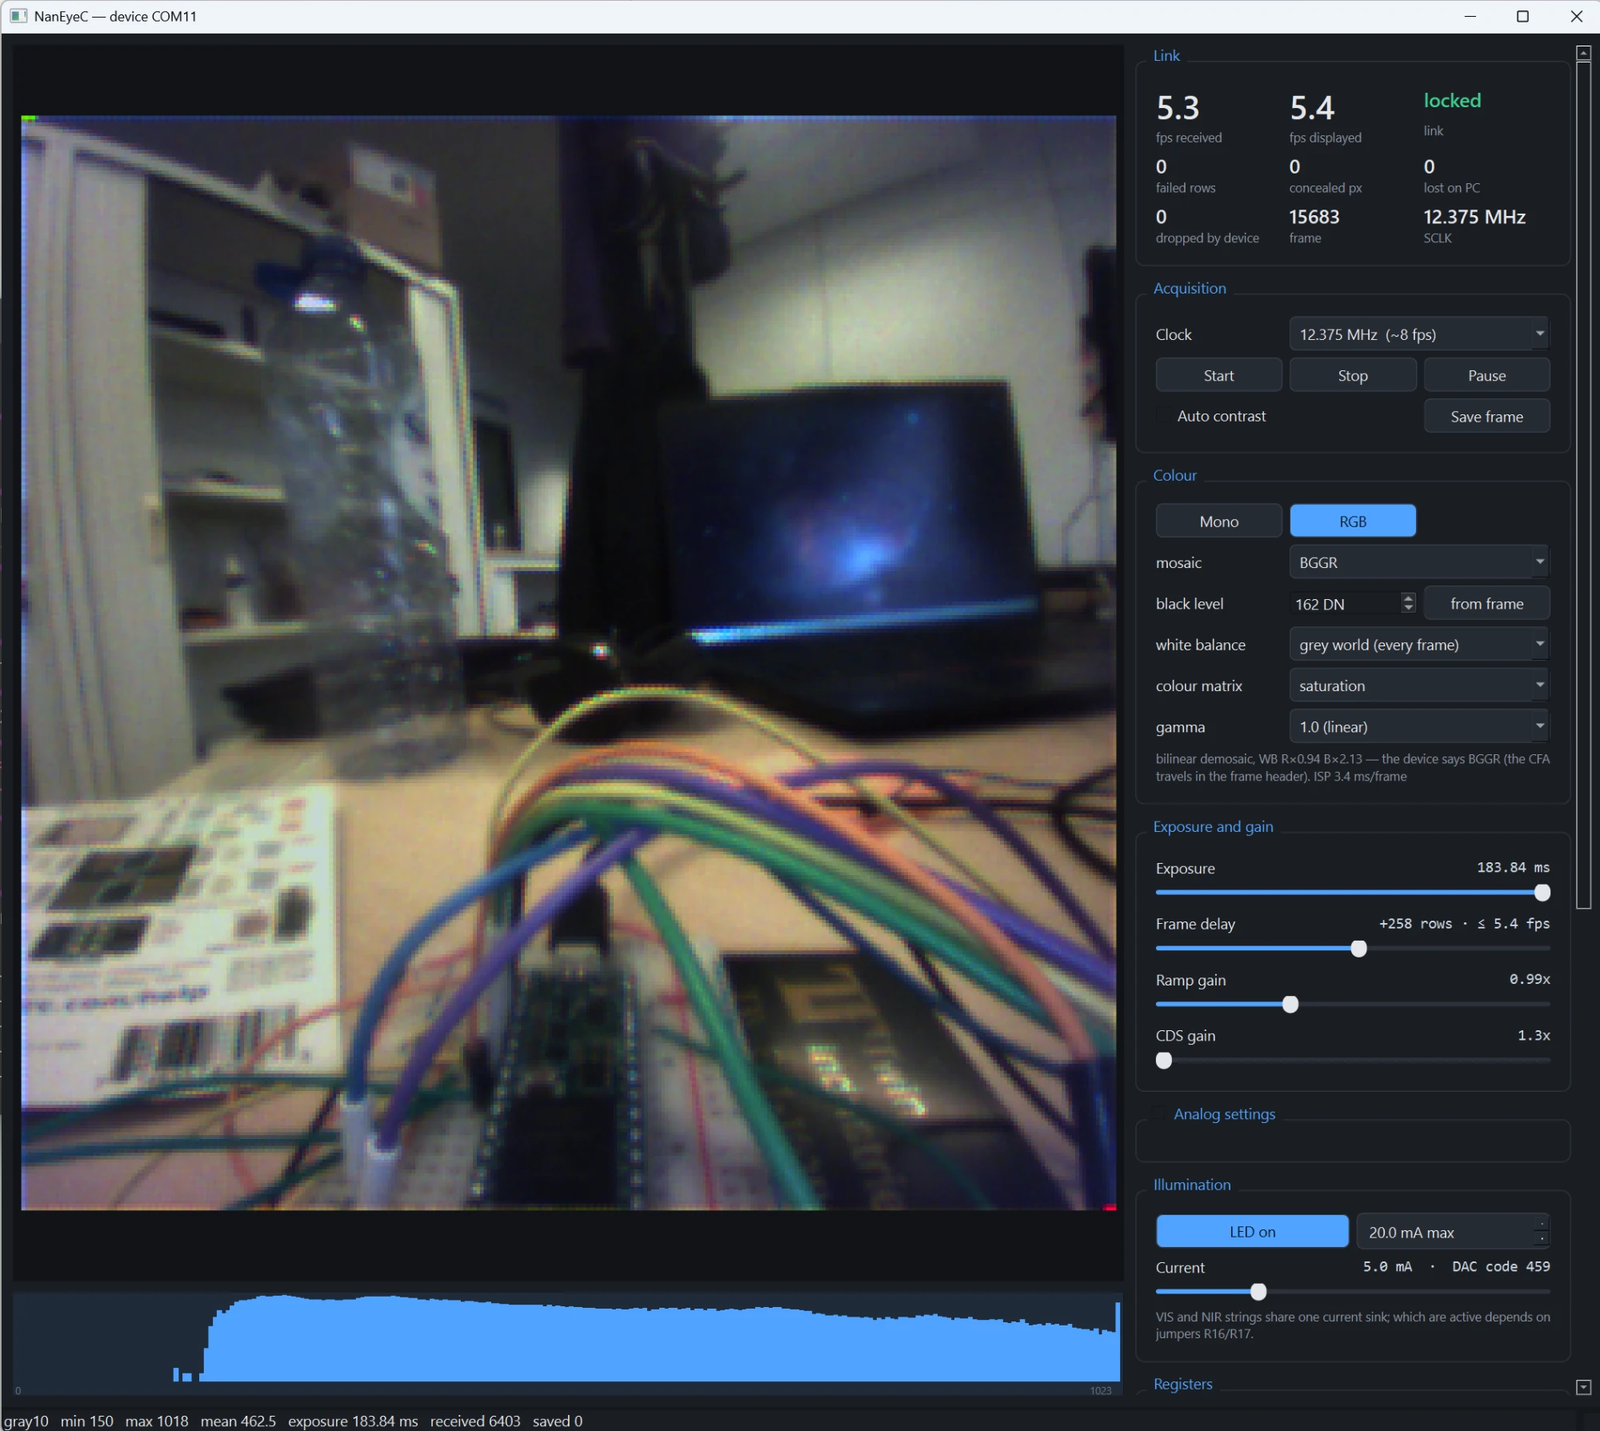Set black level using from frame button
This screenshot has width=1600, height=1431.
(1486, 603)
